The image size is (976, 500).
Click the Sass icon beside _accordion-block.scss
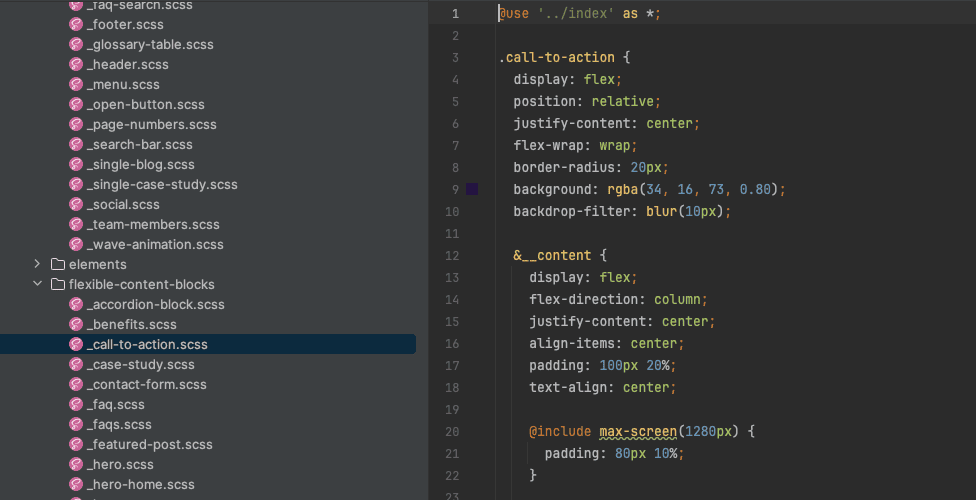(x=76, y=304)
